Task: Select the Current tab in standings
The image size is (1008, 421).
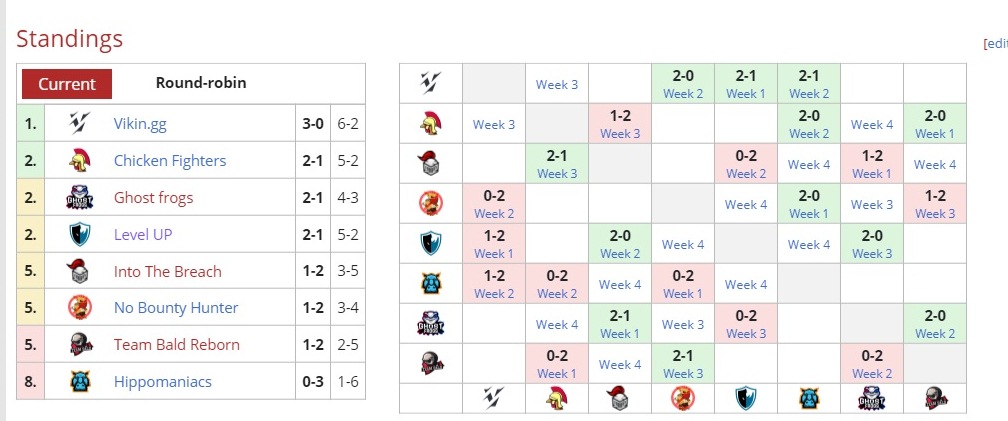Action: click(67, 84)
